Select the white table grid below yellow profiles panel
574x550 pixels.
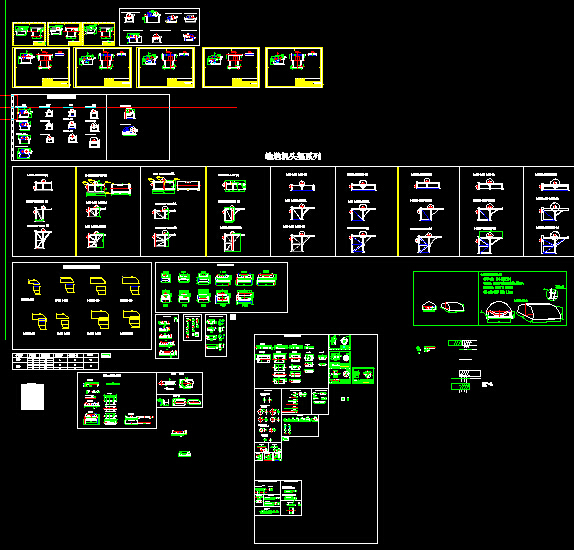tap(55, 361)
